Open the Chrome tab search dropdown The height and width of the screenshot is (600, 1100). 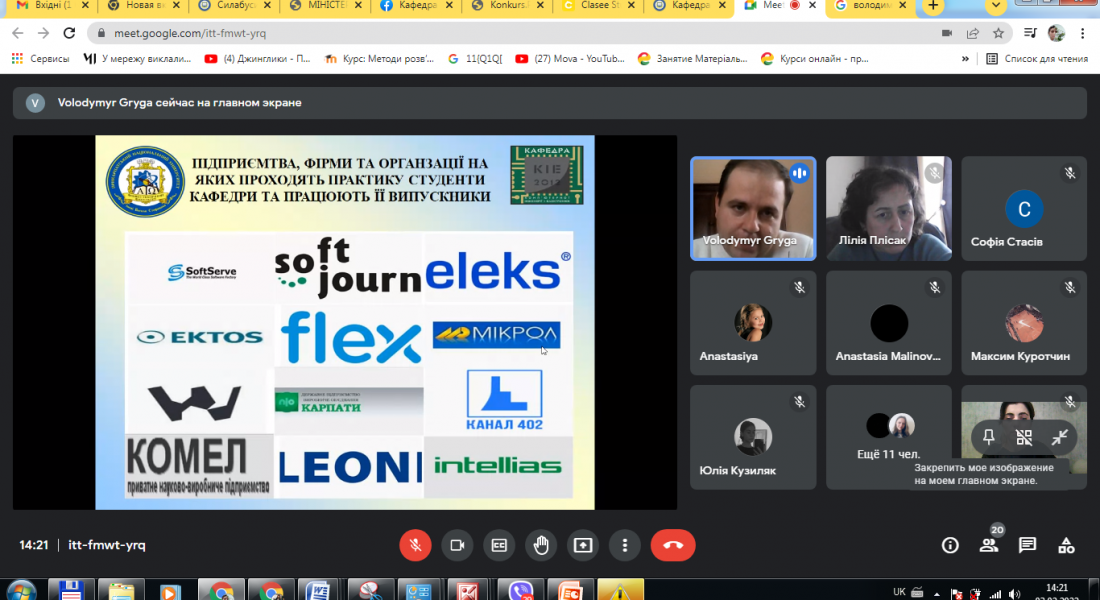[x=996, y=6]
